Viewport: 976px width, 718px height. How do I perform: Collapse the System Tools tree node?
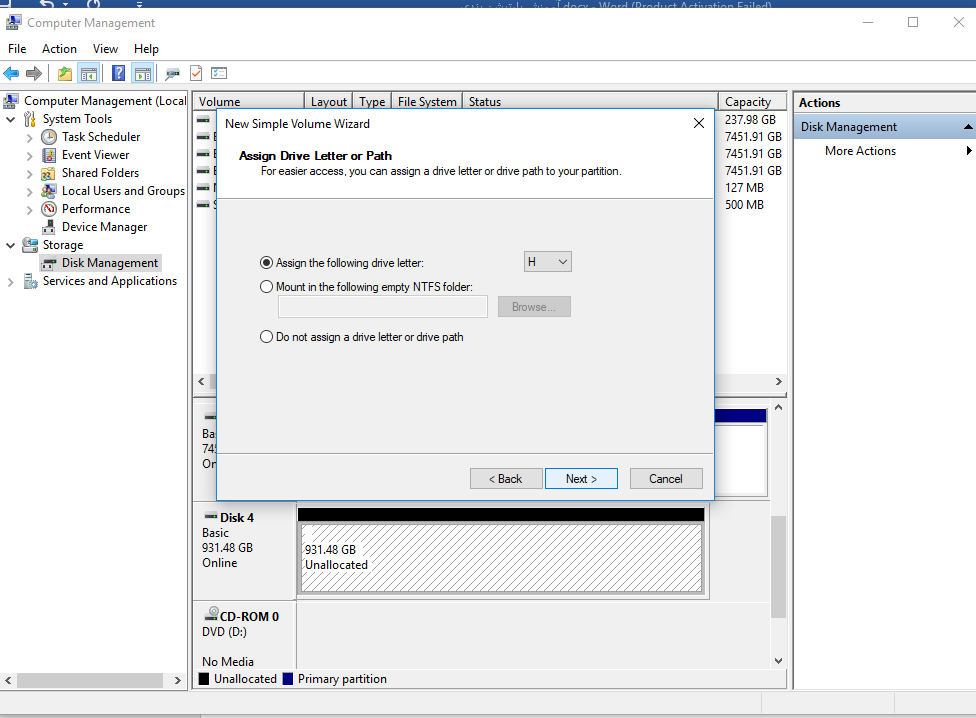click(x=11, y=119)
